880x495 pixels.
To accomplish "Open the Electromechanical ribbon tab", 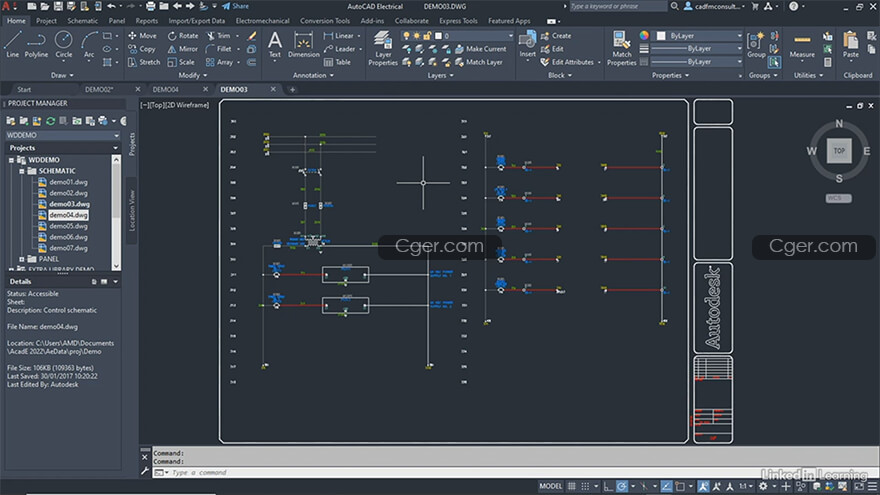I will tap(262, 21).
